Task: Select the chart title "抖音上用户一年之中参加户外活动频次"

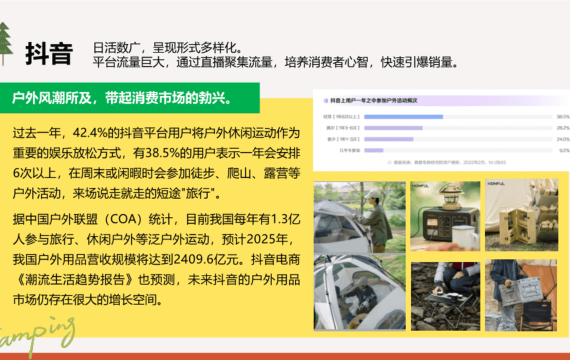Action: tap(373, 100)
